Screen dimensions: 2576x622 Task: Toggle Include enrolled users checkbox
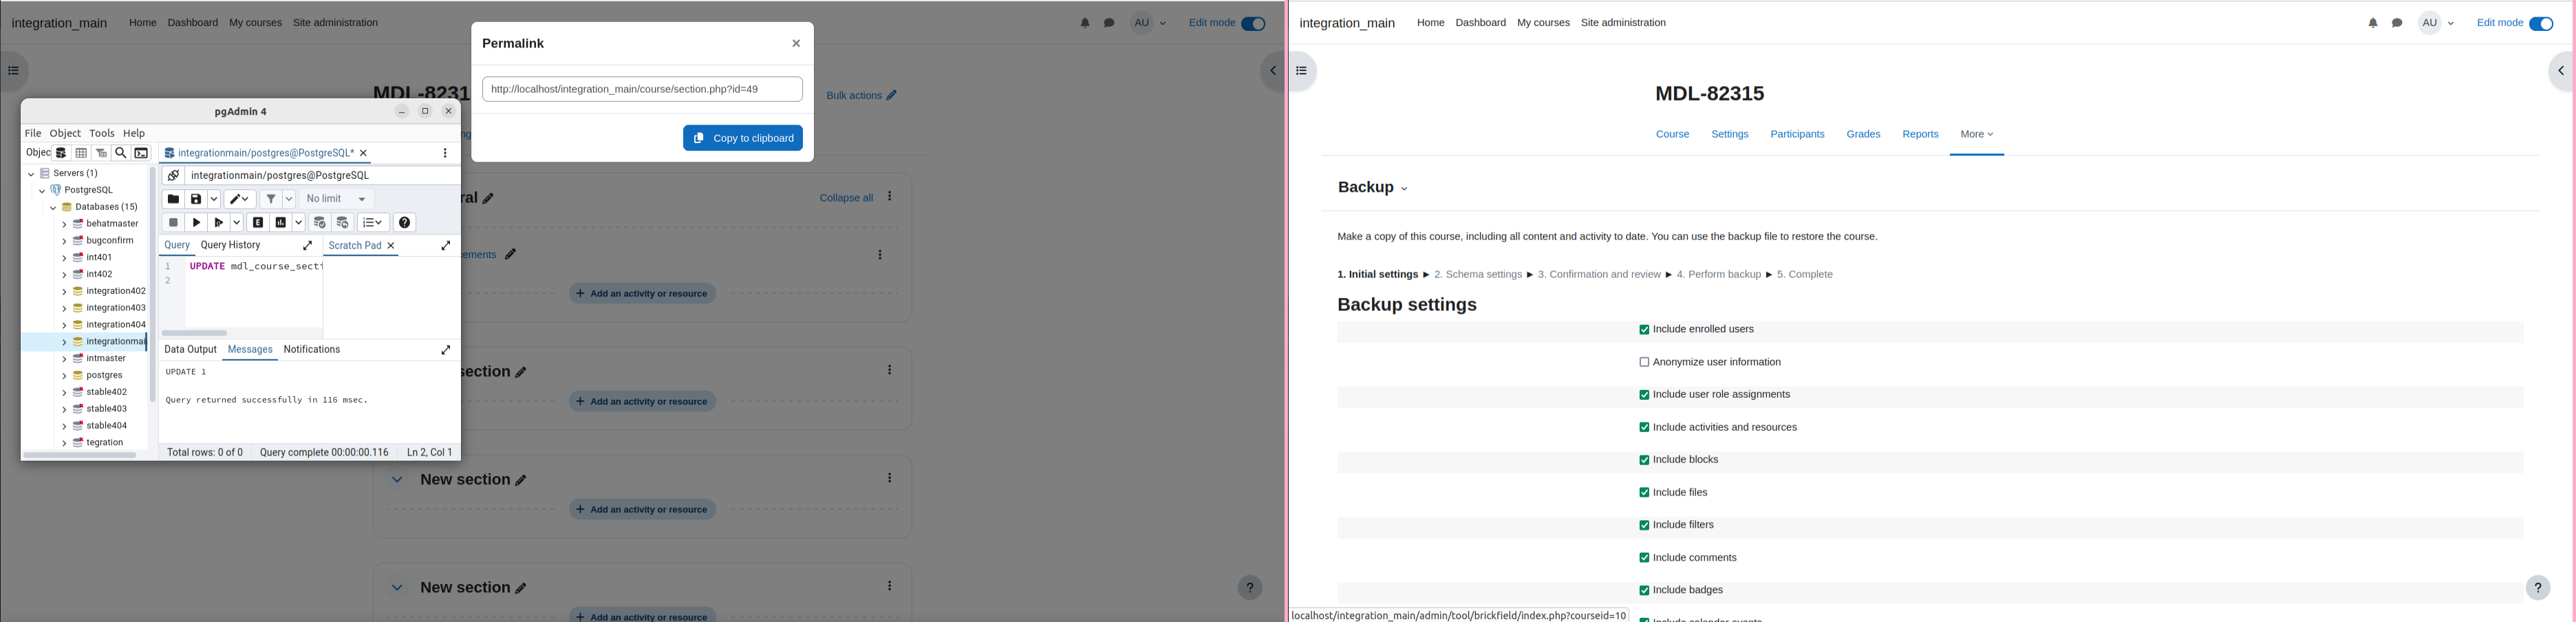pos(1643,330)
